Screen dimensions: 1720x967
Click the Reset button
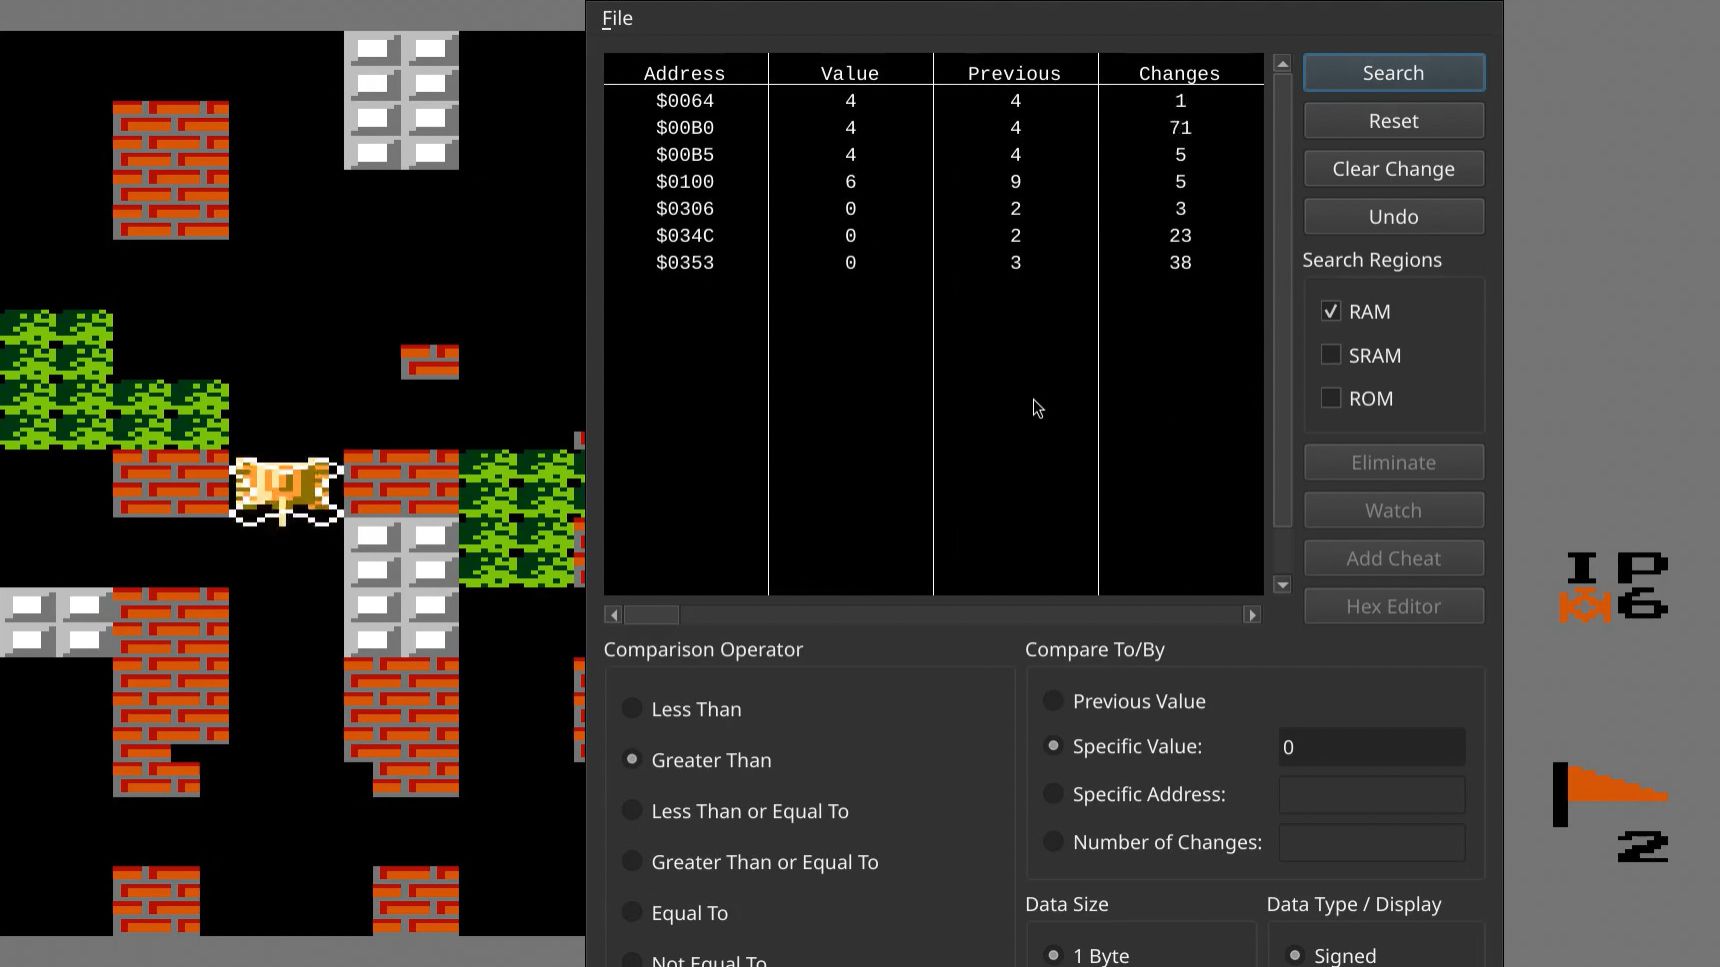(1393, 121)
